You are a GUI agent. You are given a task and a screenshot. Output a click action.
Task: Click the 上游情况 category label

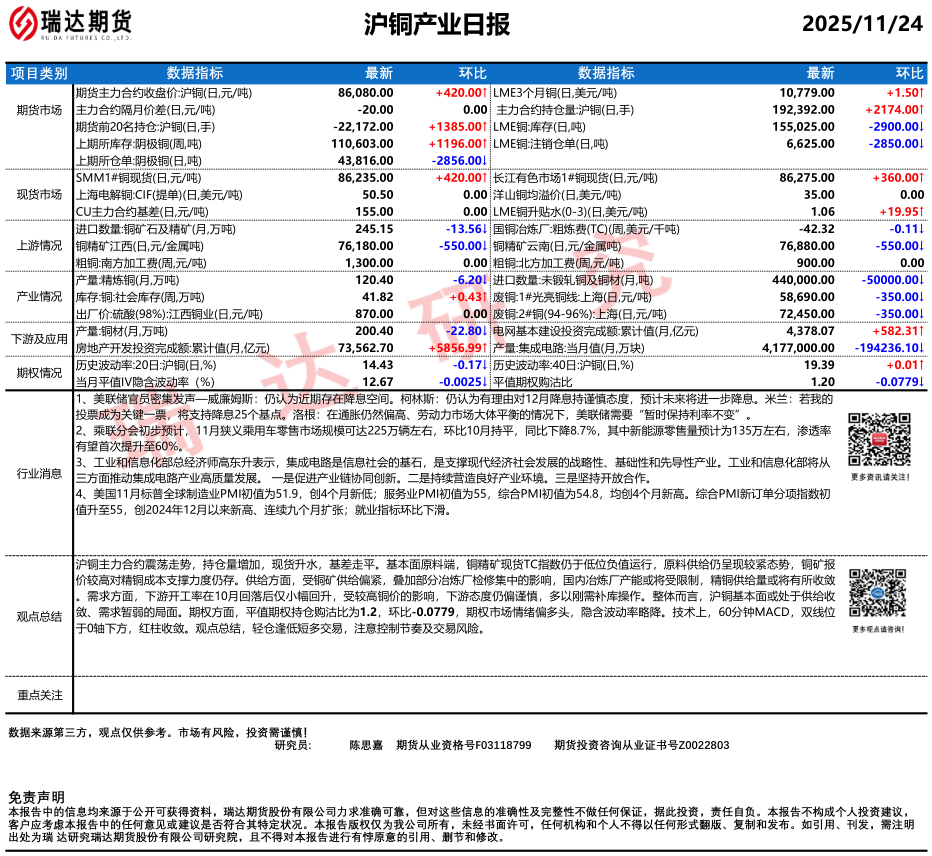[39, 245]
